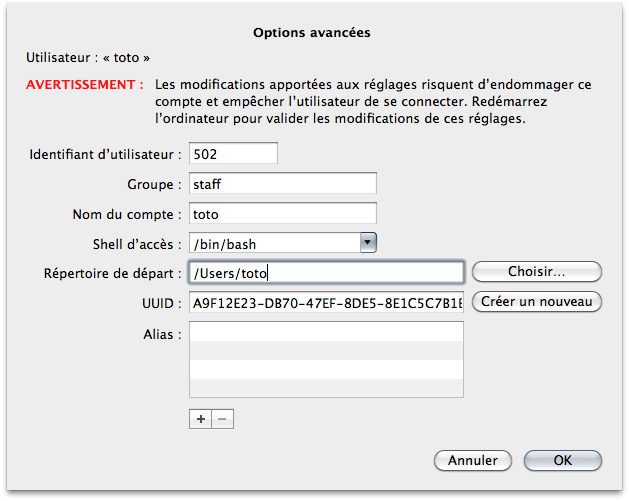Focus the UUID text field
The image size is (629, 501).
[325, 302]
